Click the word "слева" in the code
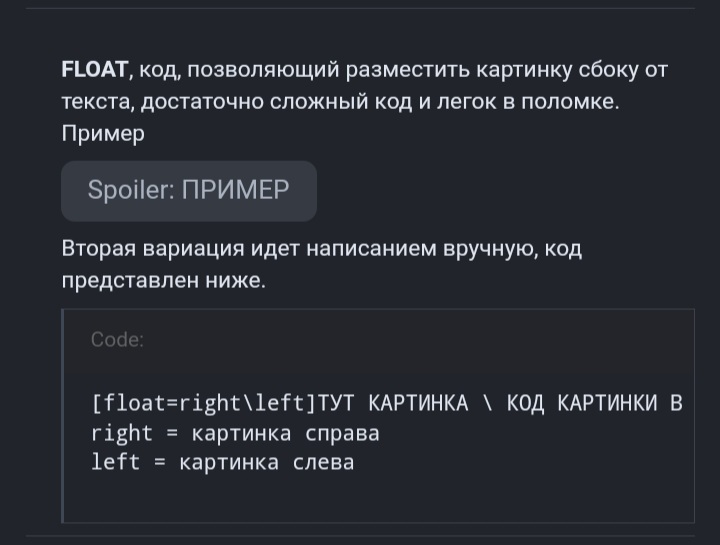Viewport: 720px width, 545px height. pos(324,463)
